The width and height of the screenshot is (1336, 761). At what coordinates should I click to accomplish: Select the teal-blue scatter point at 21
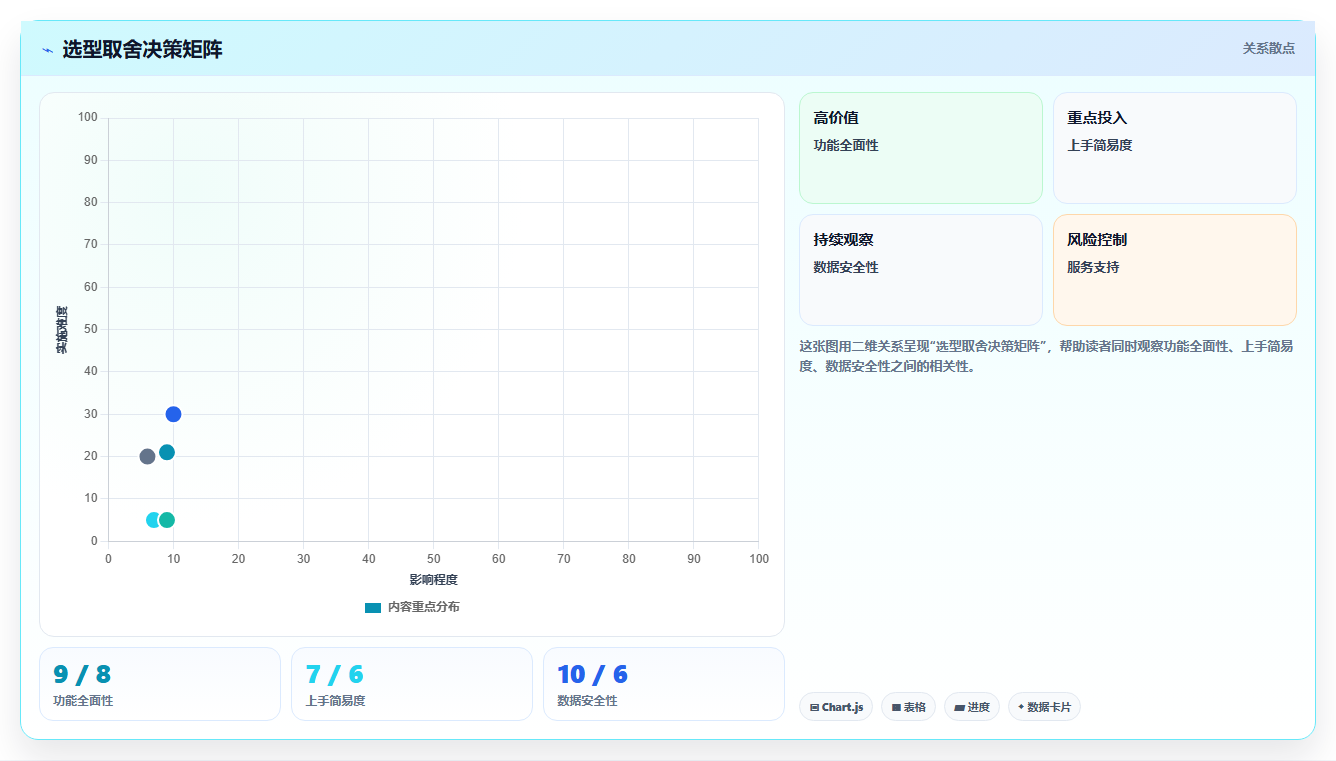click(x=167, y=452)
